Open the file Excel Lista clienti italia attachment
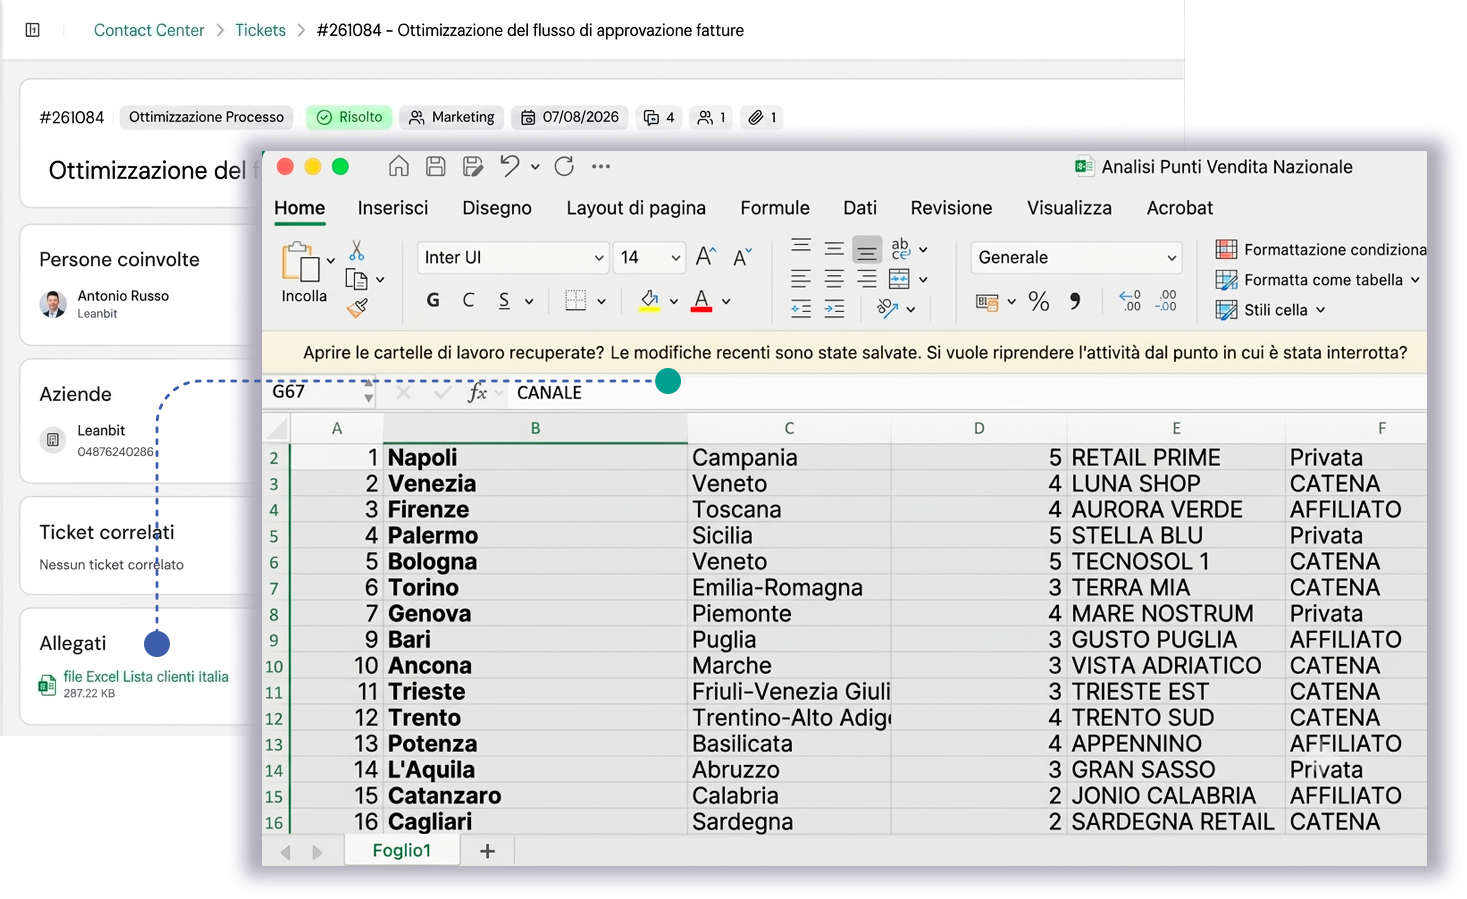1467x899 pixels. tap(146, 677)
